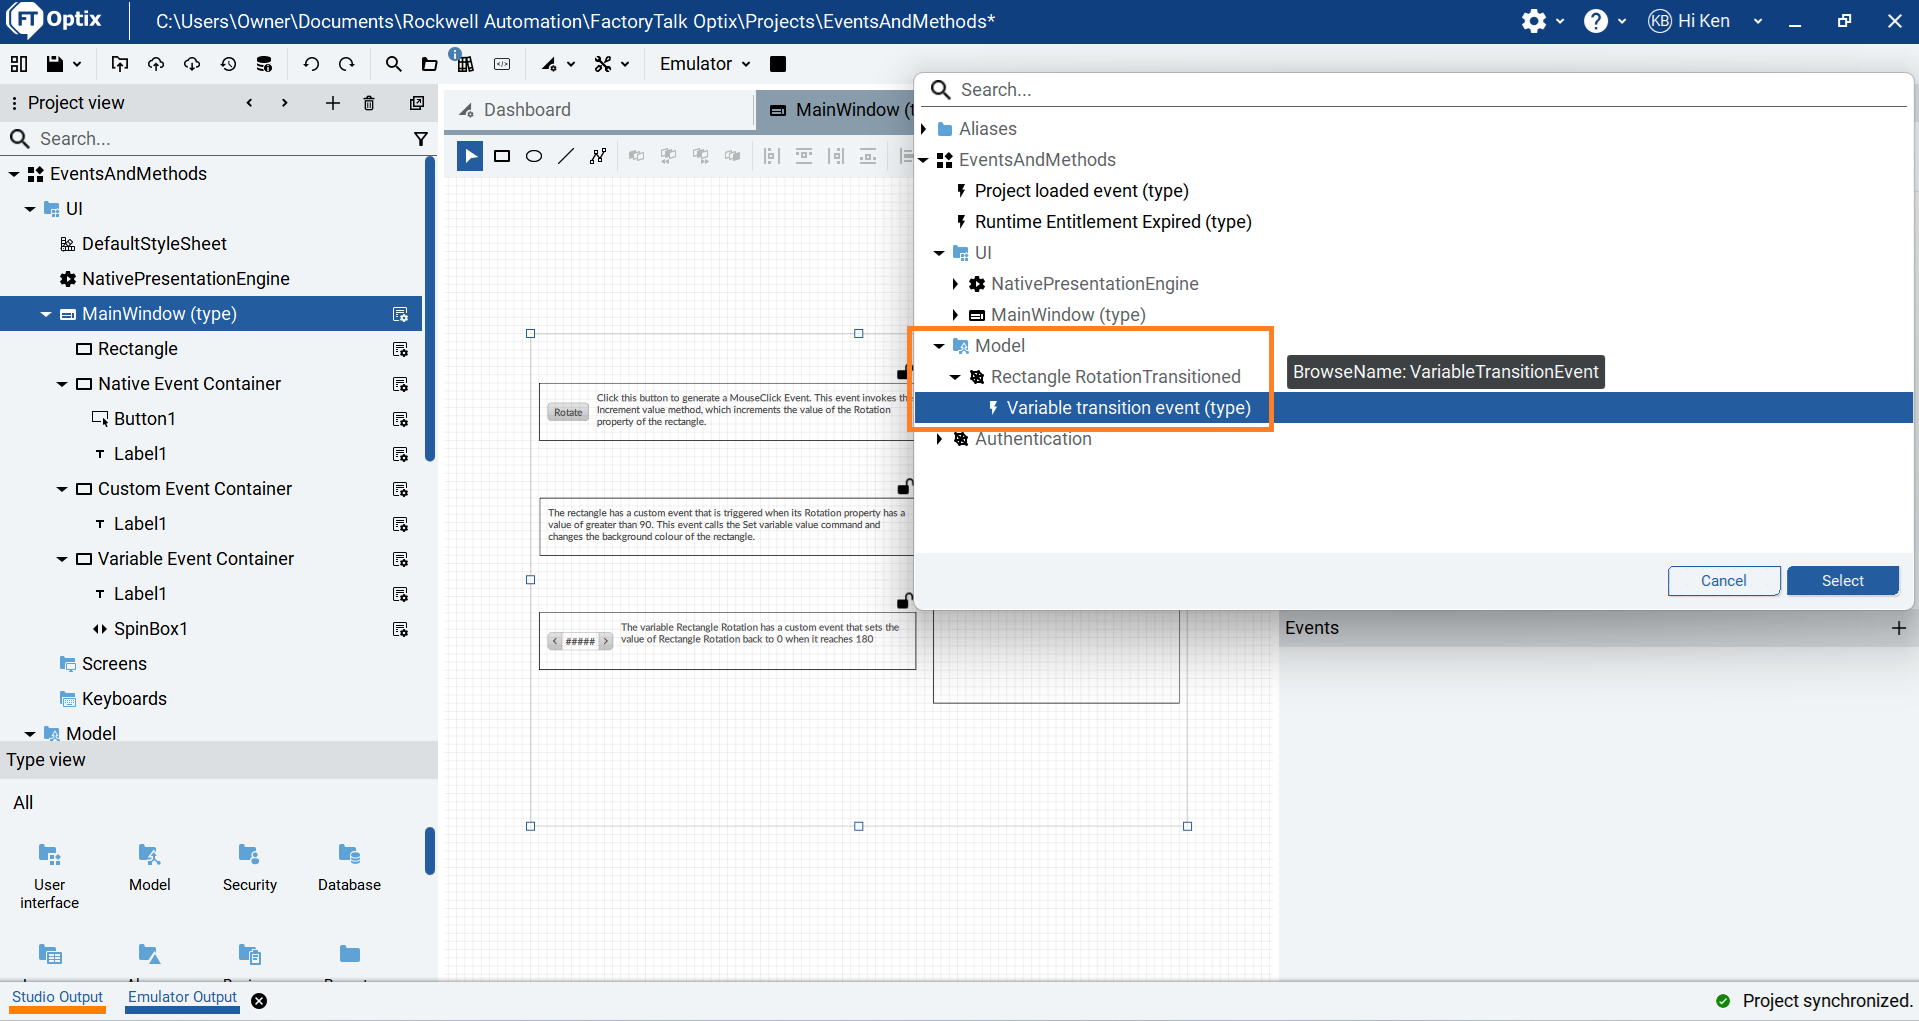
Task: Open the Studio Output tab
Action: [58, 998]
